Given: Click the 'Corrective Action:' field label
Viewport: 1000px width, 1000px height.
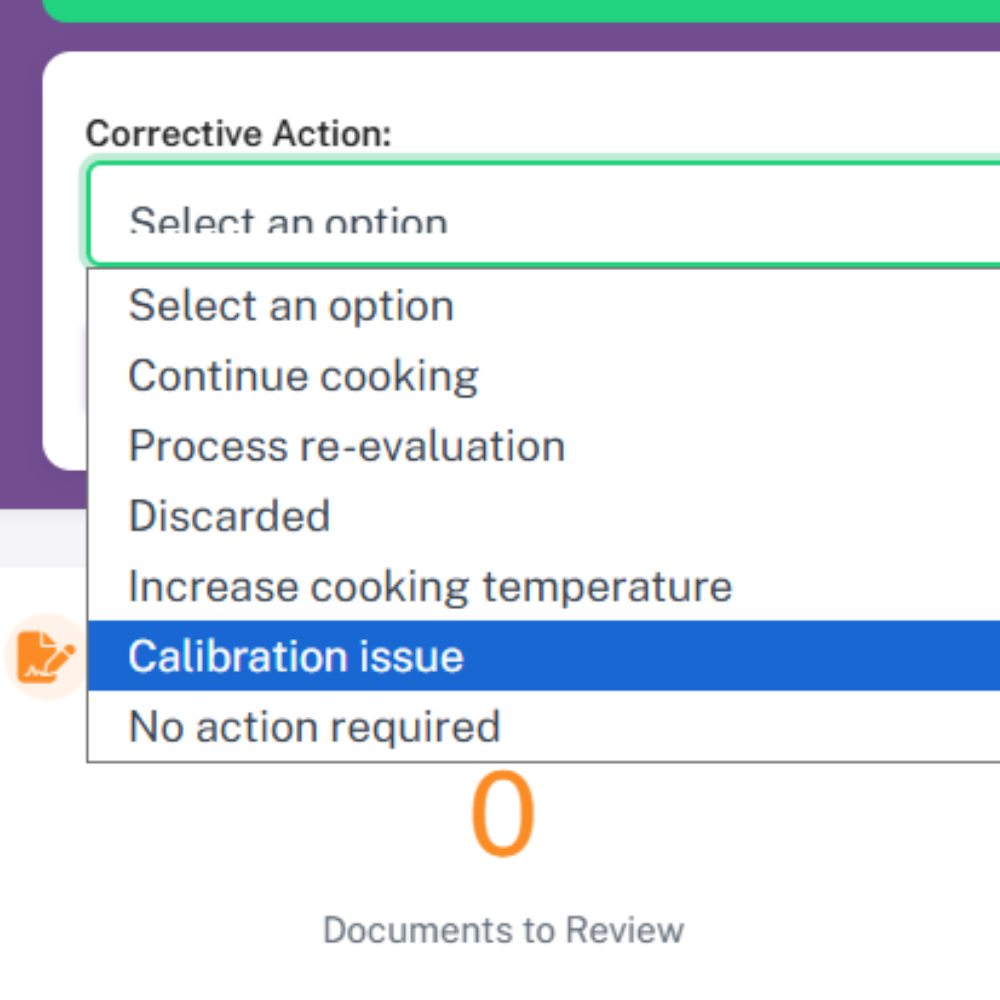Looking at the screenshot, I should tap(238, 134).
